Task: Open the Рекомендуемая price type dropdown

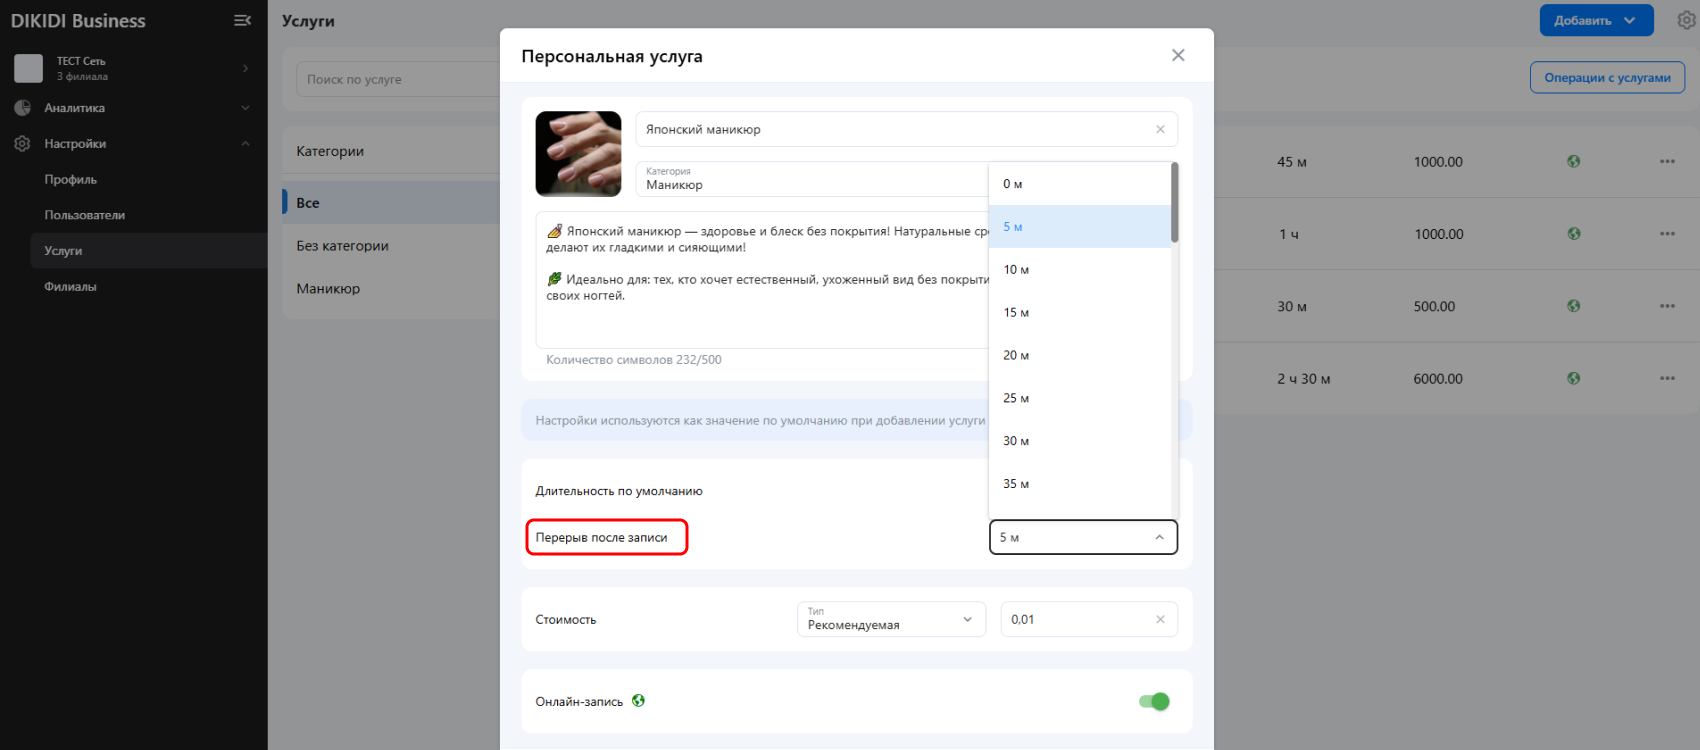Action: tap(891, 619)
